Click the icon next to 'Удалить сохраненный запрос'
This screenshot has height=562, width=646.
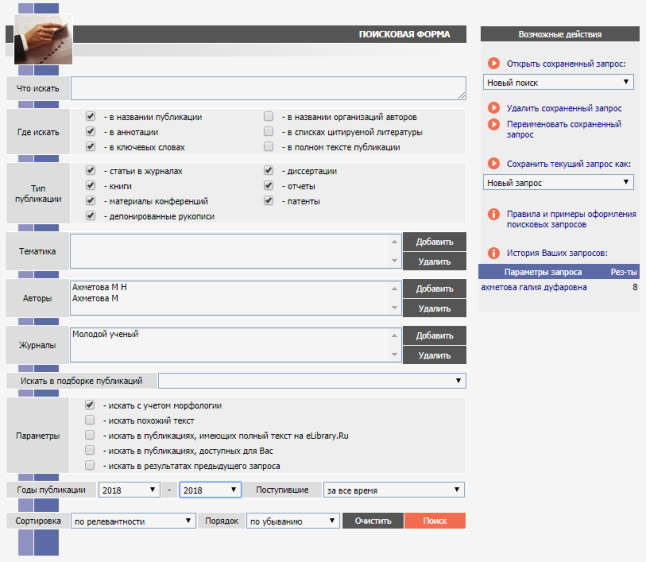[493, 108]
